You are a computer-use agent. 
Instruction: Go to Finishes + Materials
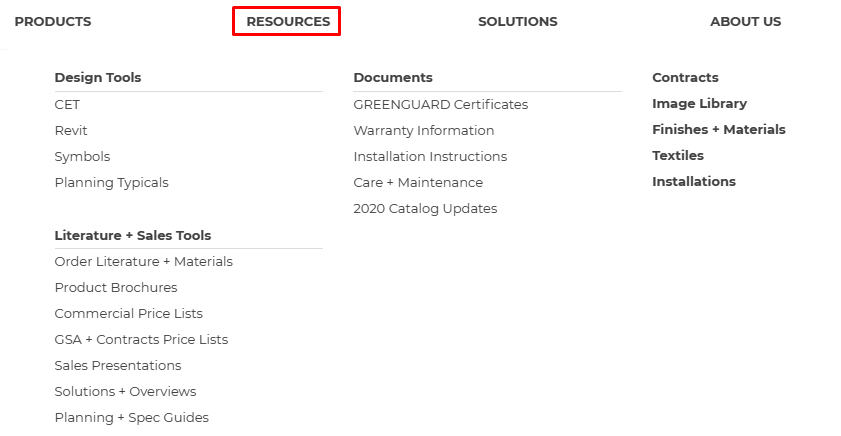pyautogui.click(x=718, y=129)
